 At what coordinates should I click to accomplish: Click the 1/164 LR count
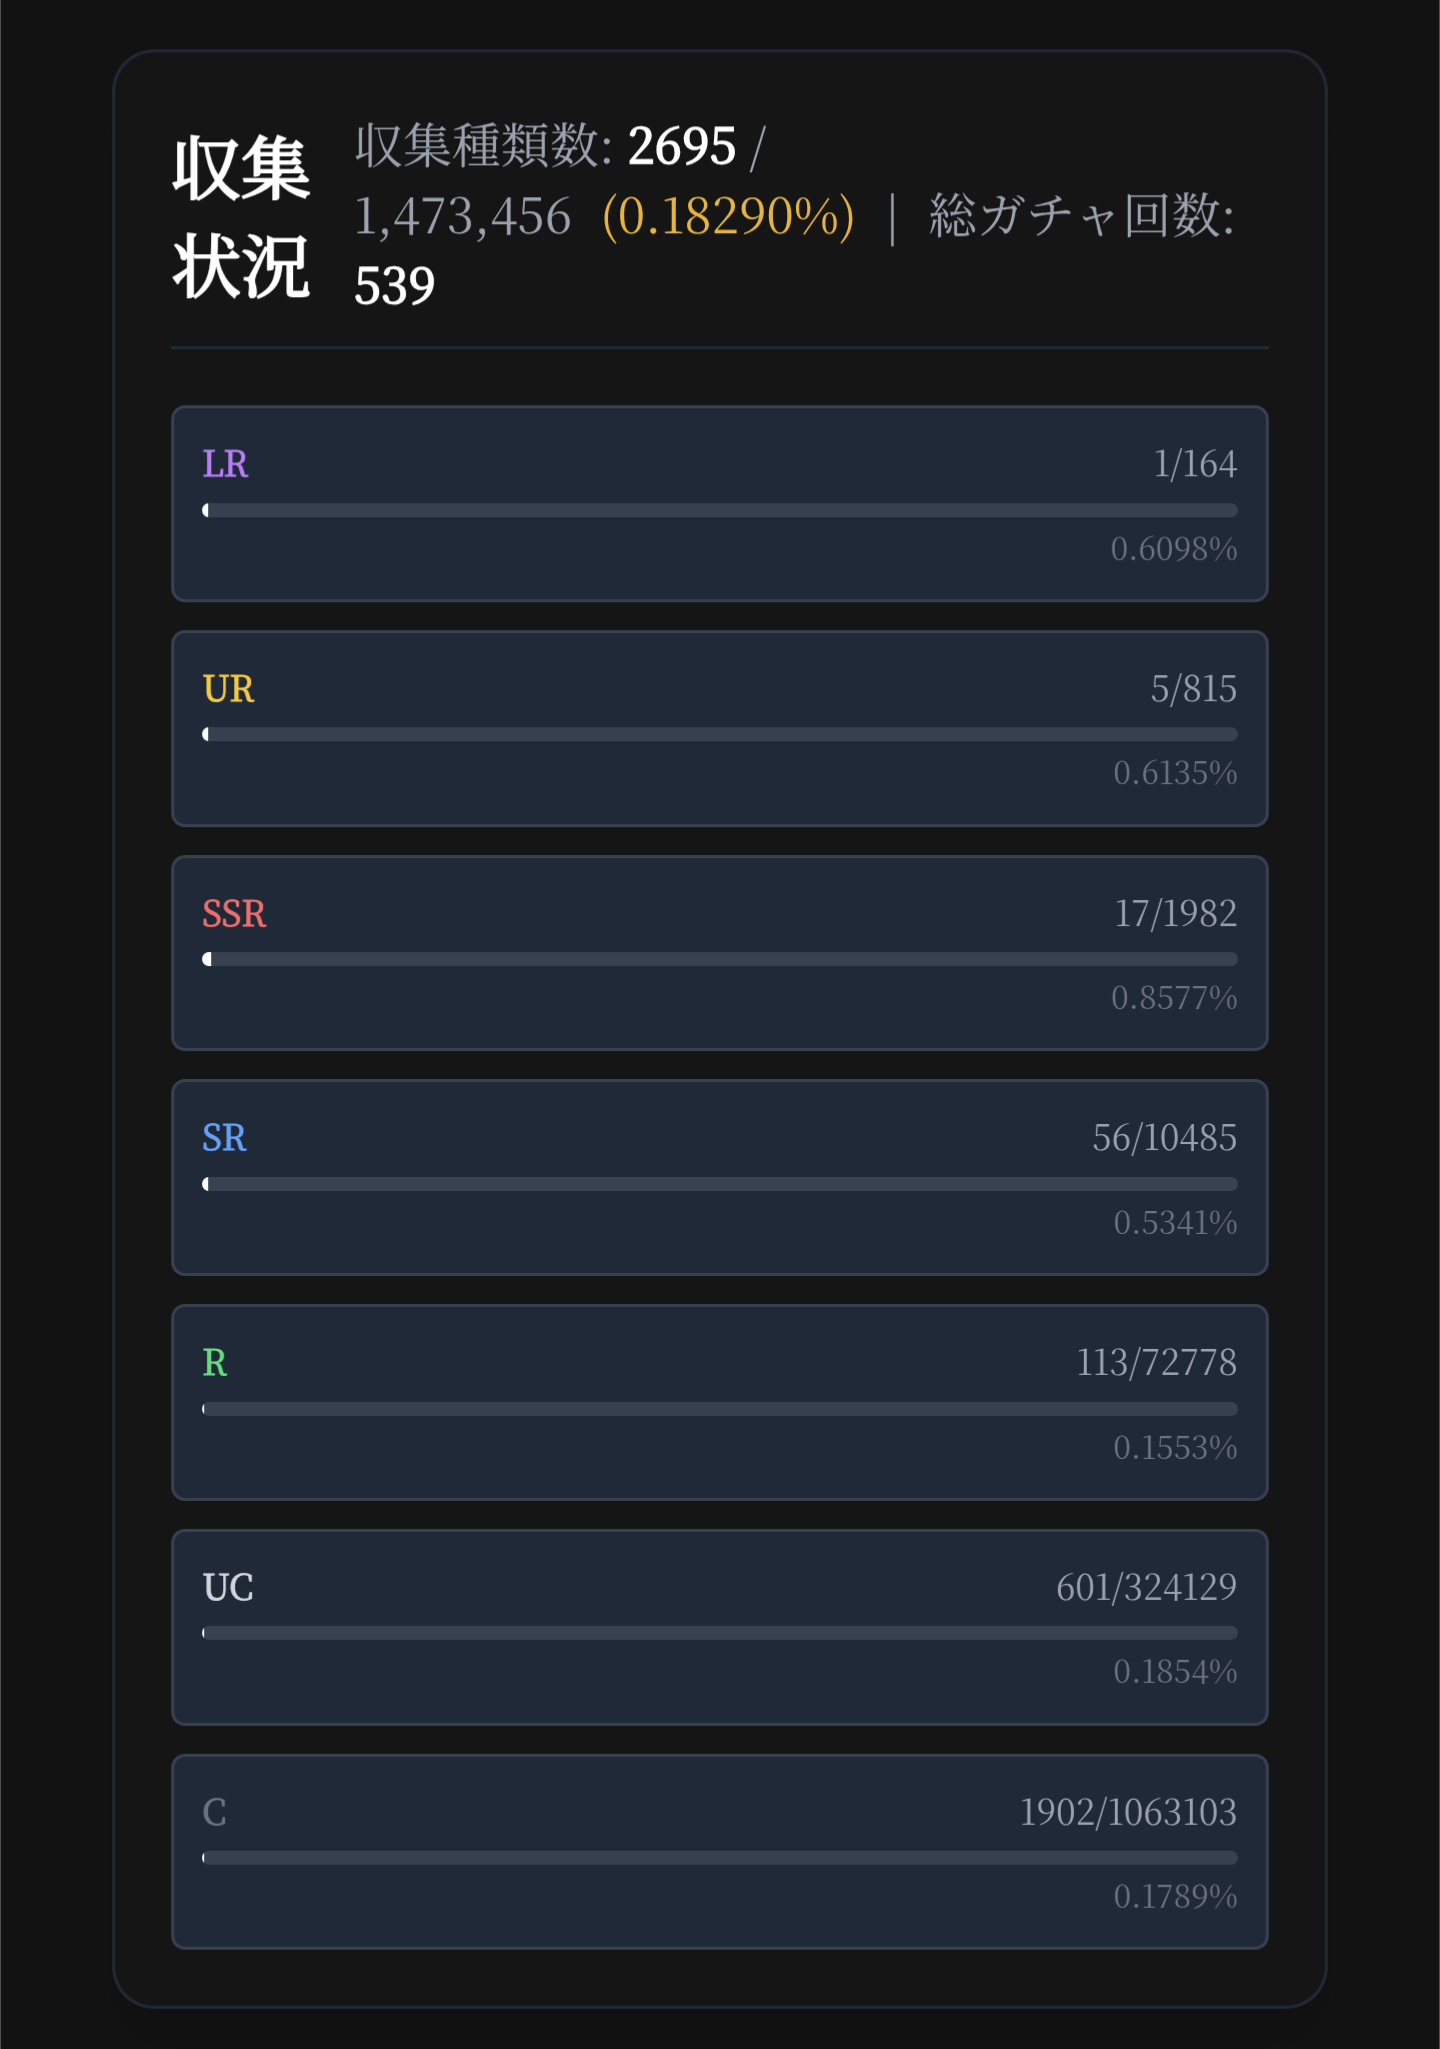tap(1194, 464)
